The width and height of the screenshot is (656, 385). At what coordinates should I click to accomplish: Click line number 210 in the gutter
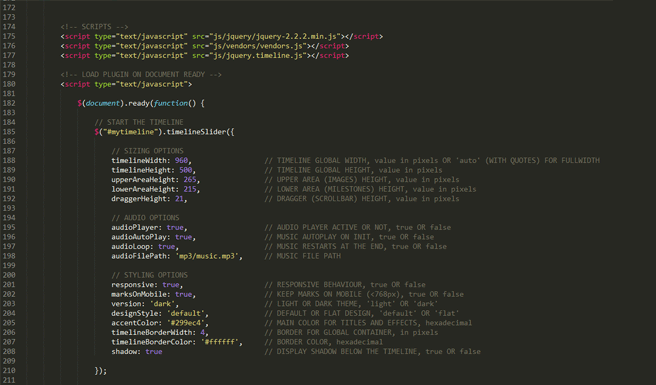click(9, 371)
